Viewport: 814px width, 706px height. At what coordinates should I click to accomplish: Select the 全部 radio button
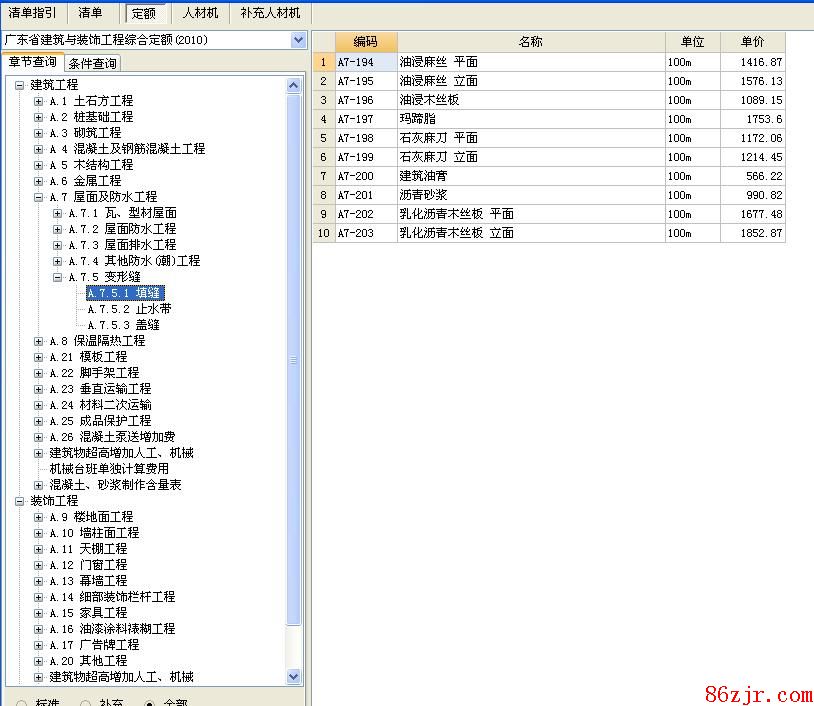click(x=150, y=703)
